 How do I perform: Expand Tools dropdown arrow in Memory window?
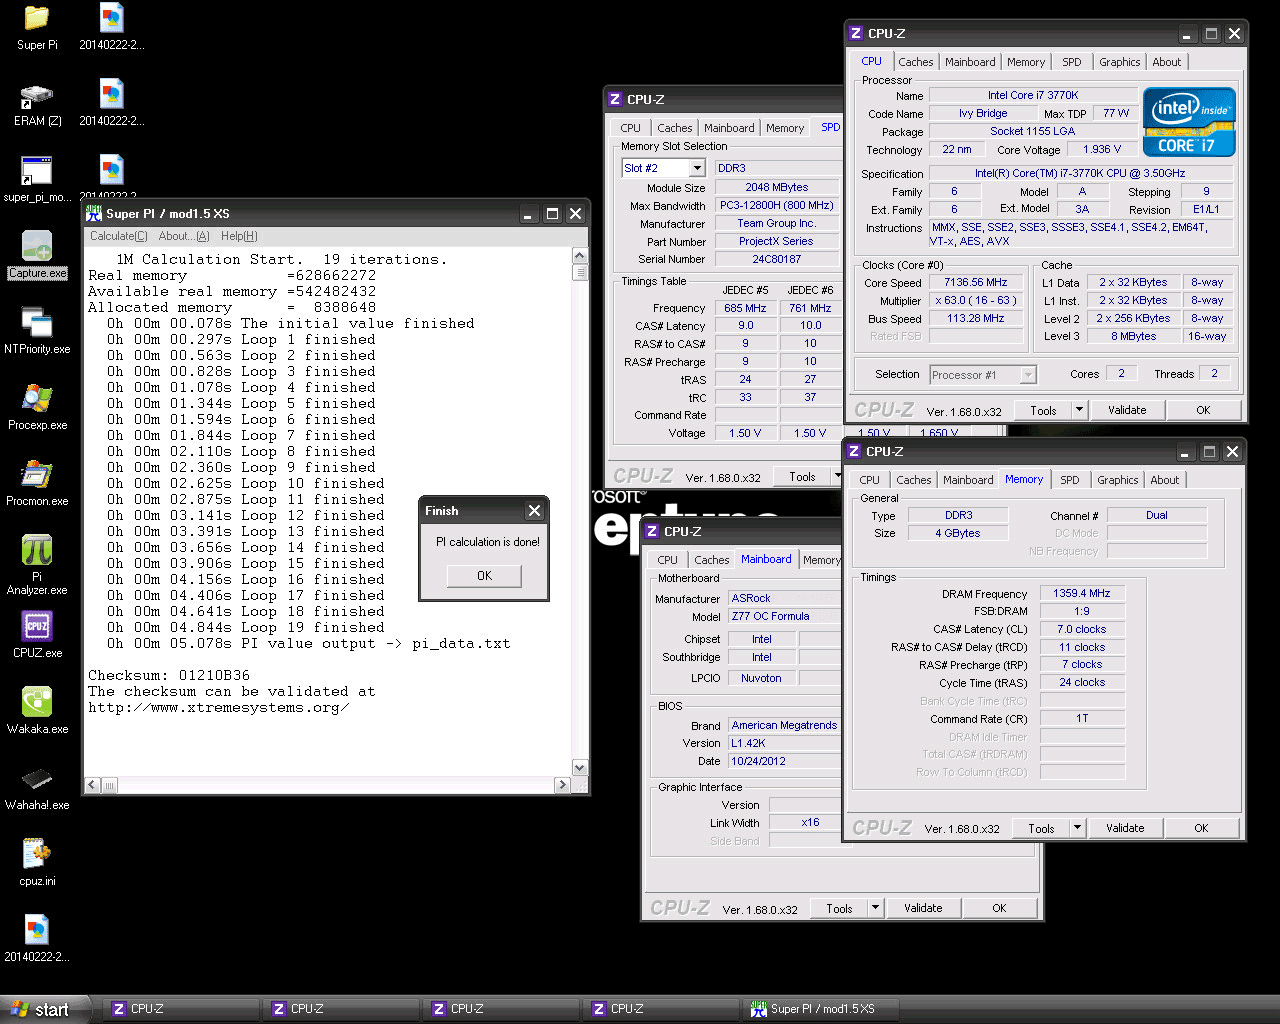pos(1077,828)
